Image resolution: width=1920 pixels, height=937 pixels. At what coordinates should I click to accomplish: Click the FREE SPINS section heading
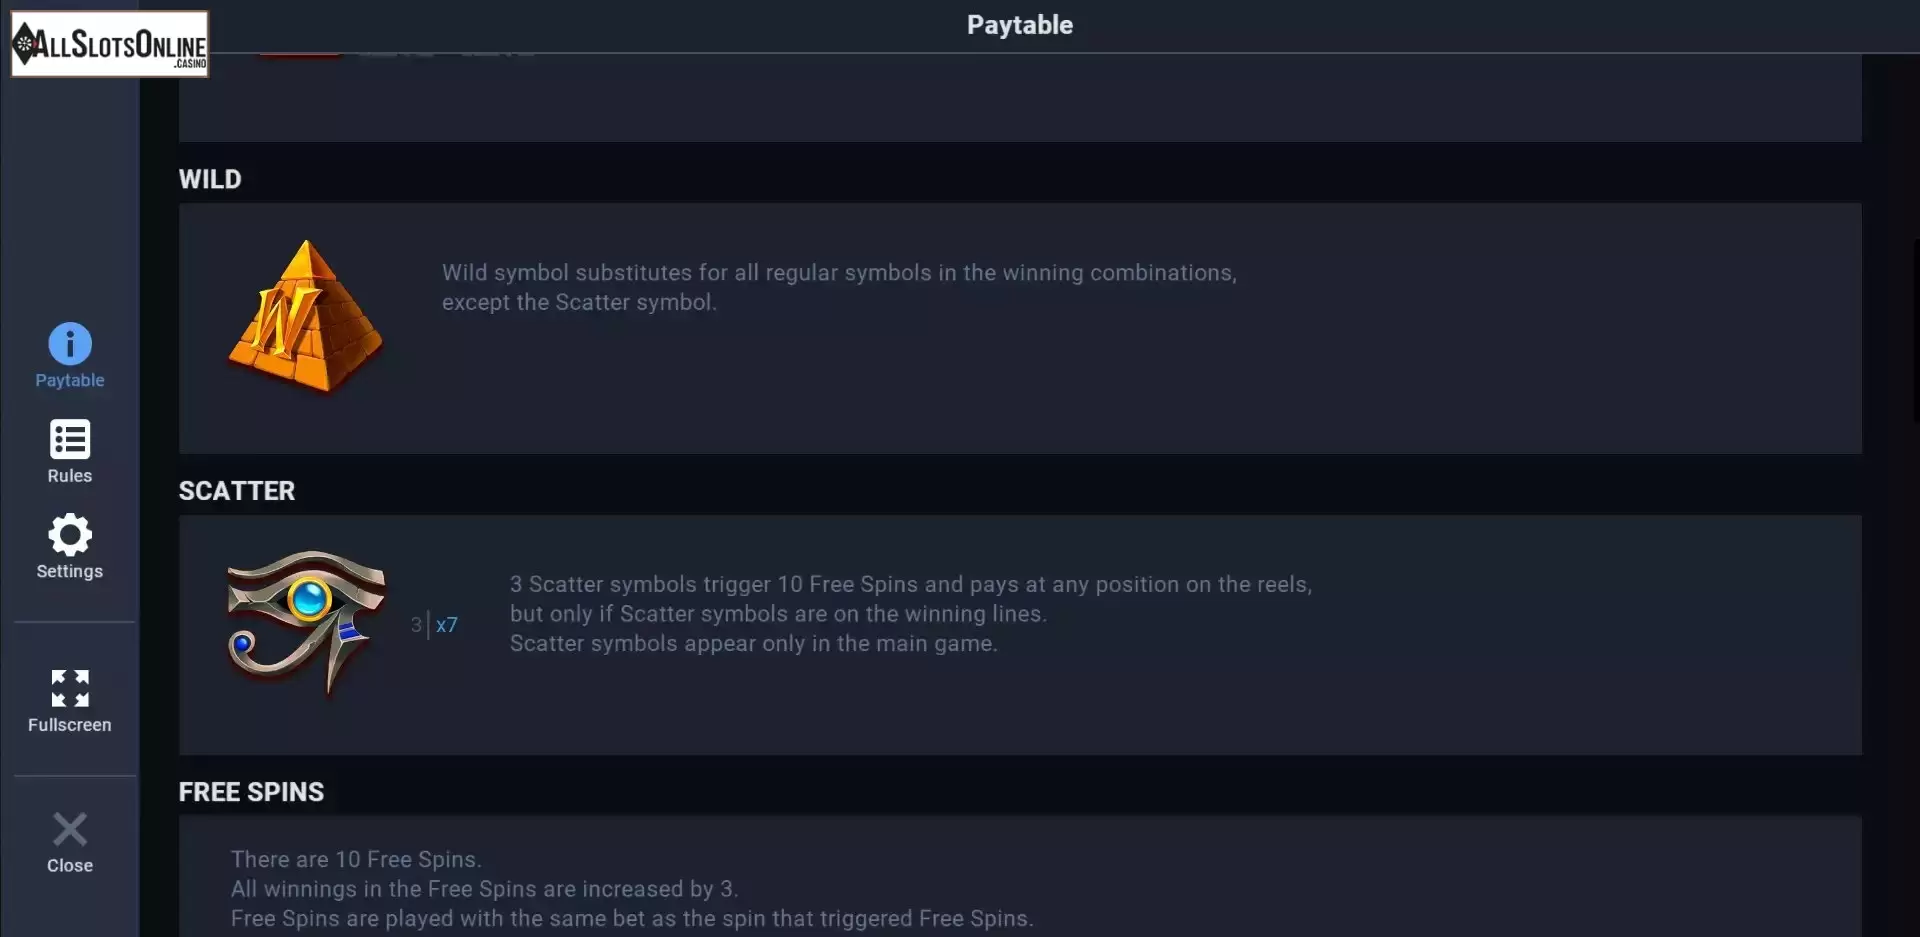[x=251, y=792]
